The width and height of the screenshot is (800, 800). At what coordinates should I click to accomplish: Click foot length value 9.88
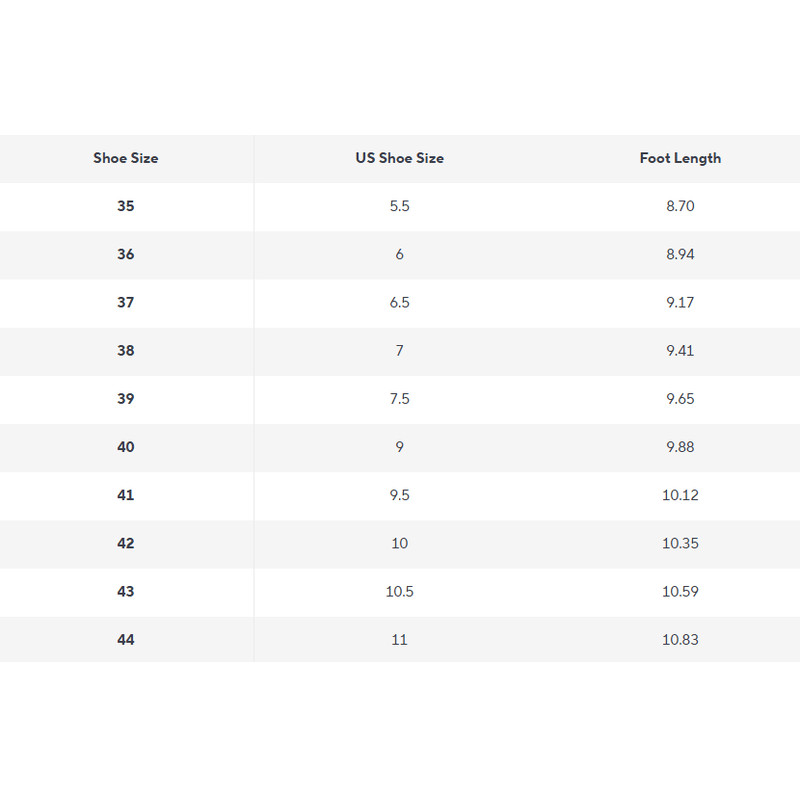pos(680,447)
